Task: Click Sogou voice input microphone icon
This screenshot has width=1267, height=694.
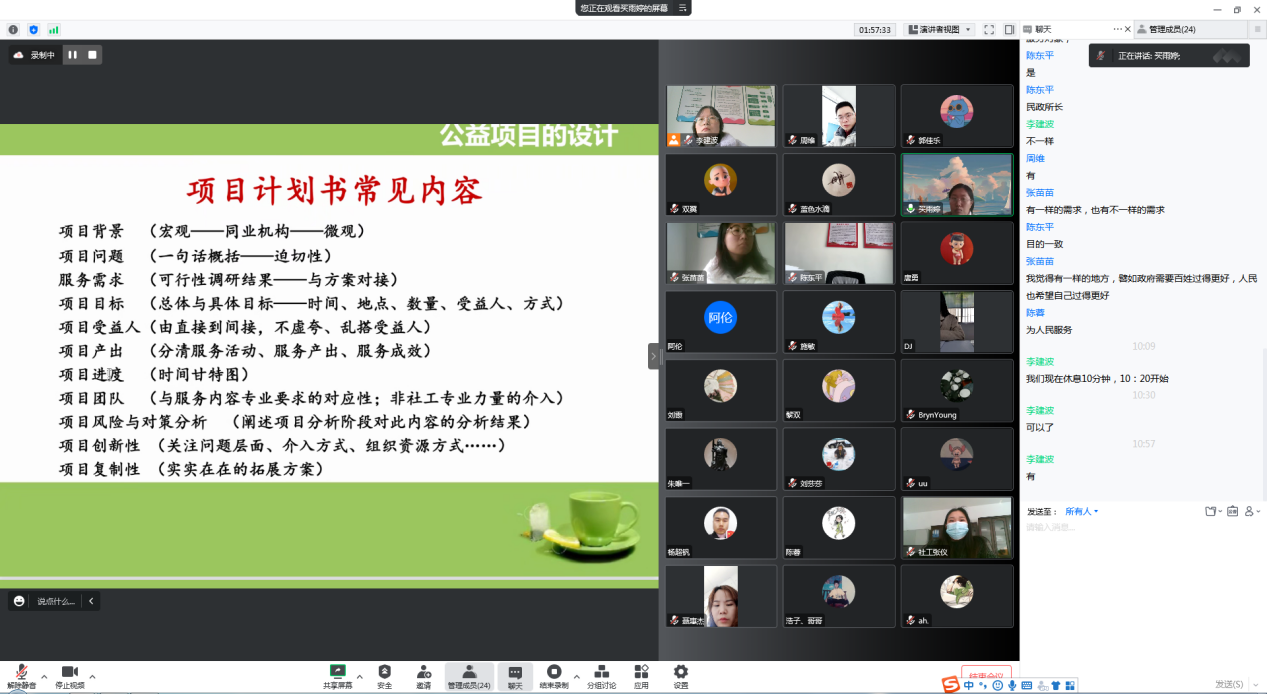Action: 1012,685
